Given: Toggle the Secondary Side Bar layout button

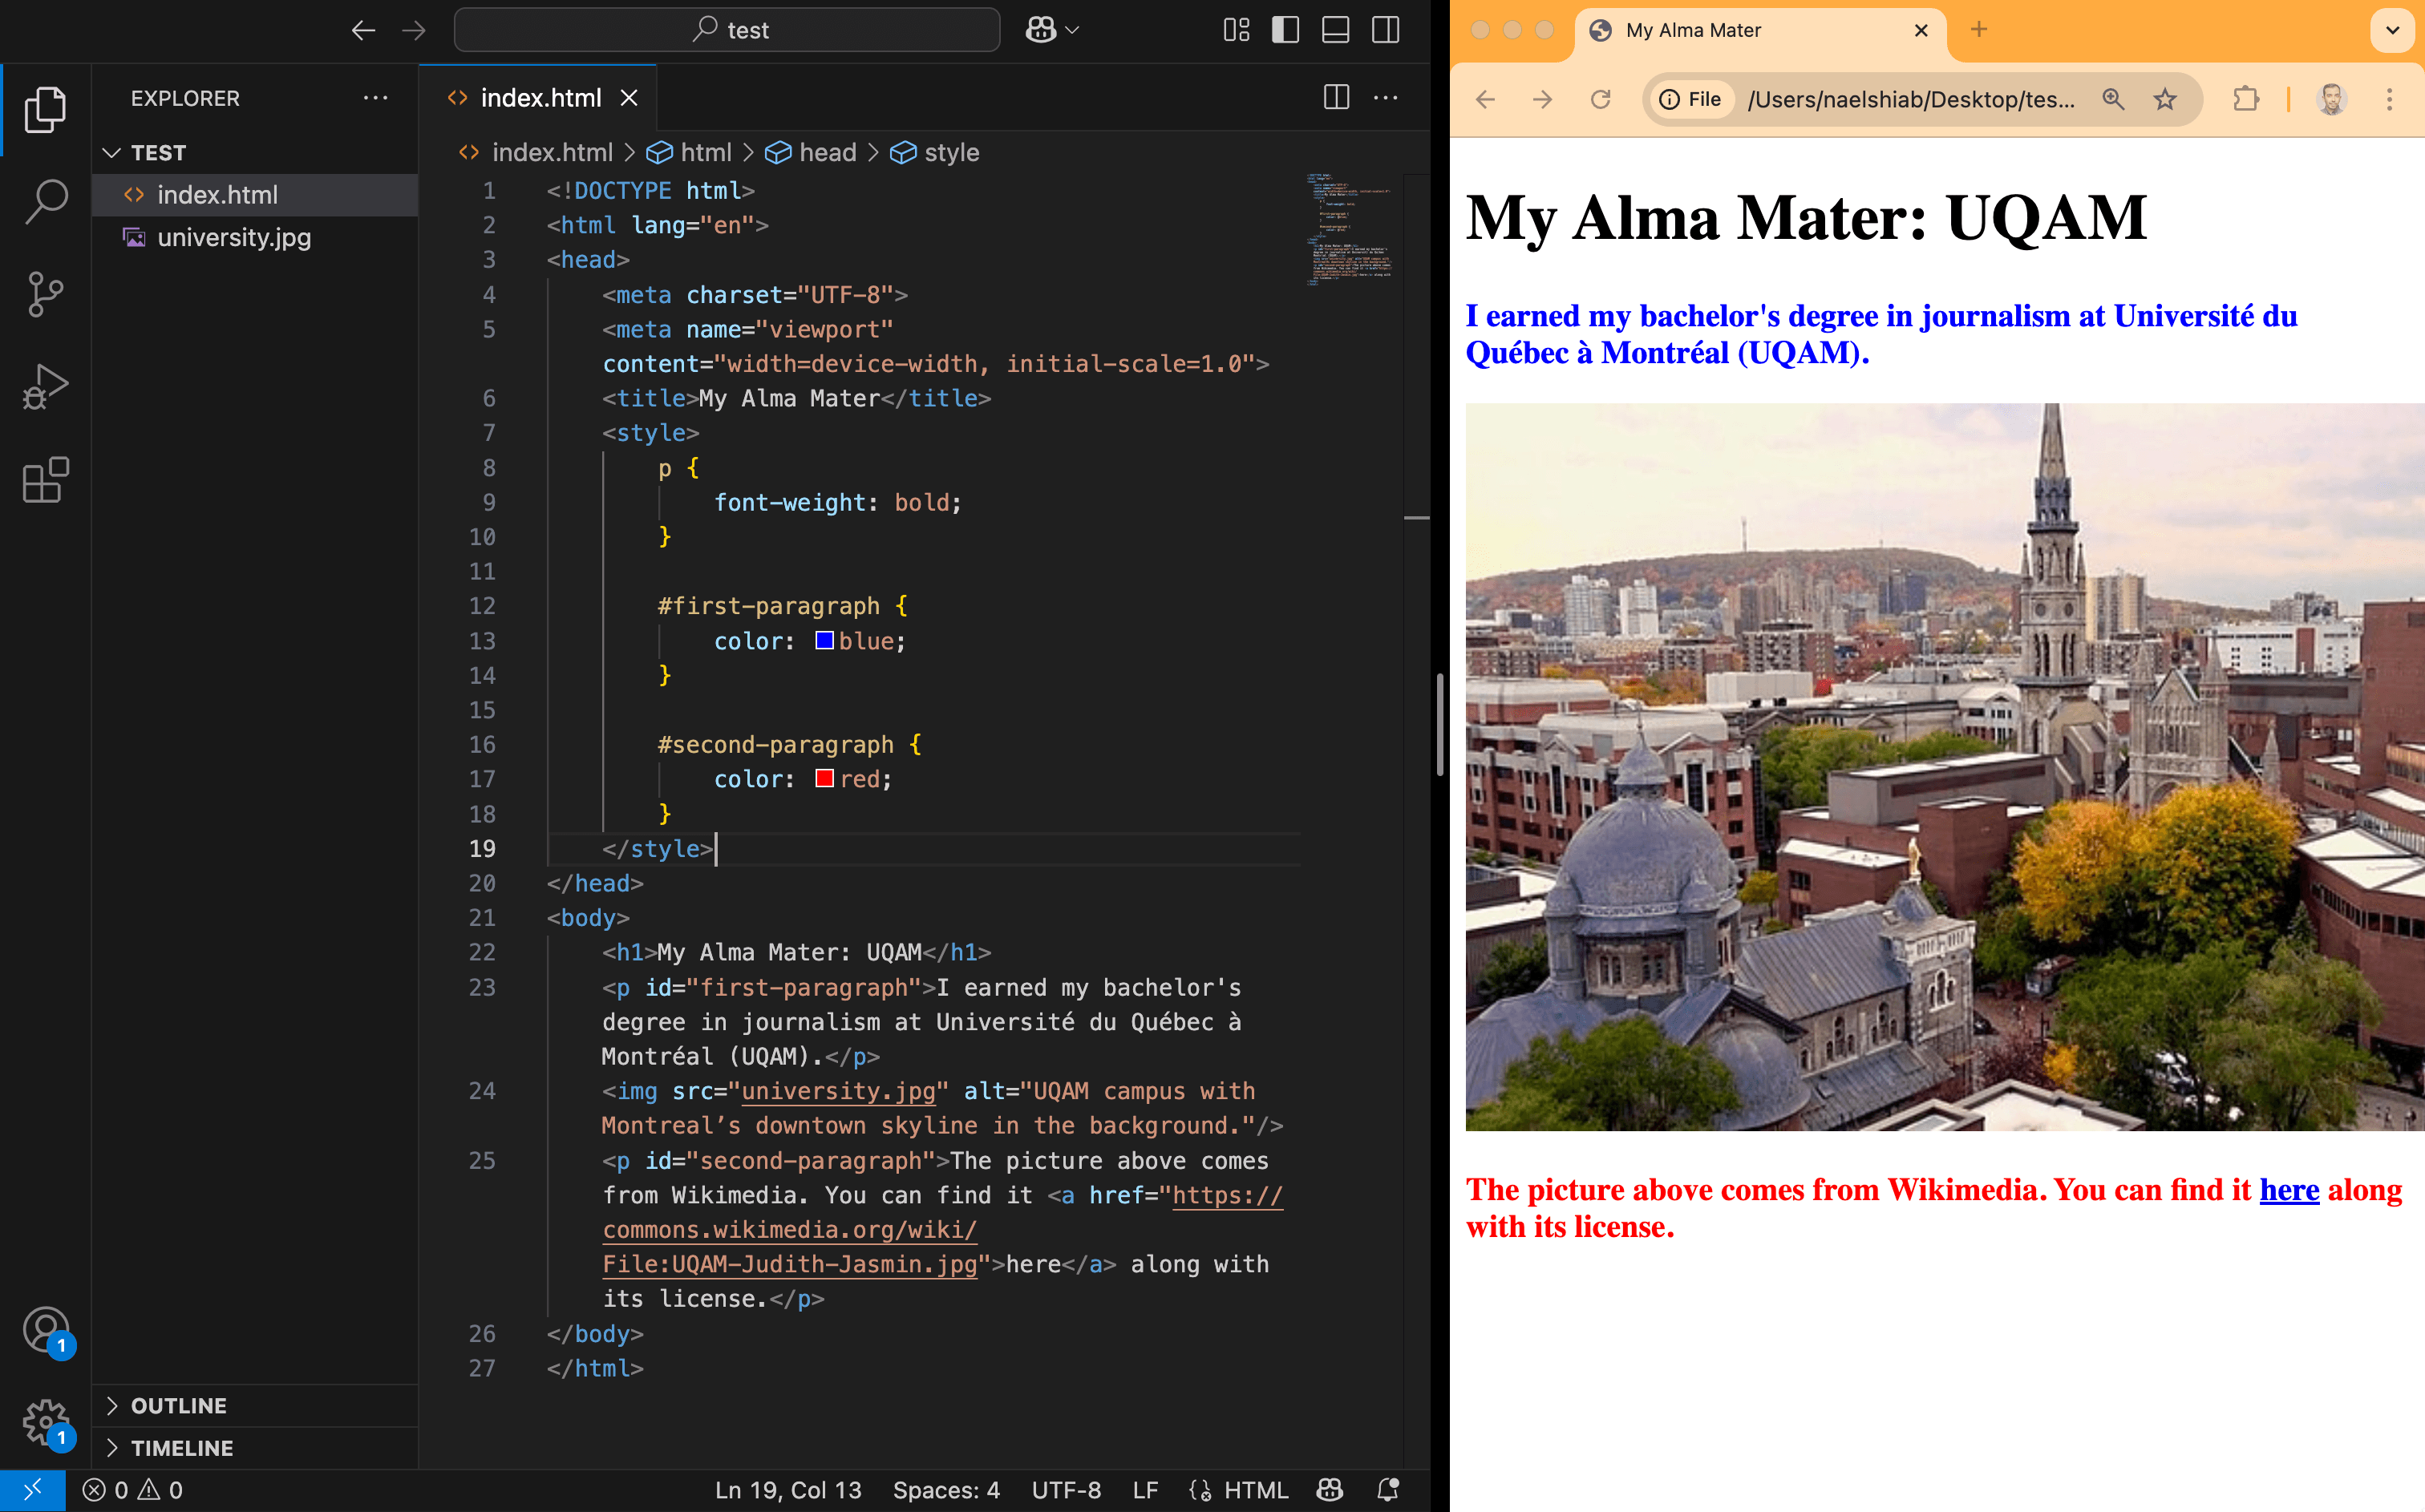Looking at the screenshot, I should pos(1385,30).
